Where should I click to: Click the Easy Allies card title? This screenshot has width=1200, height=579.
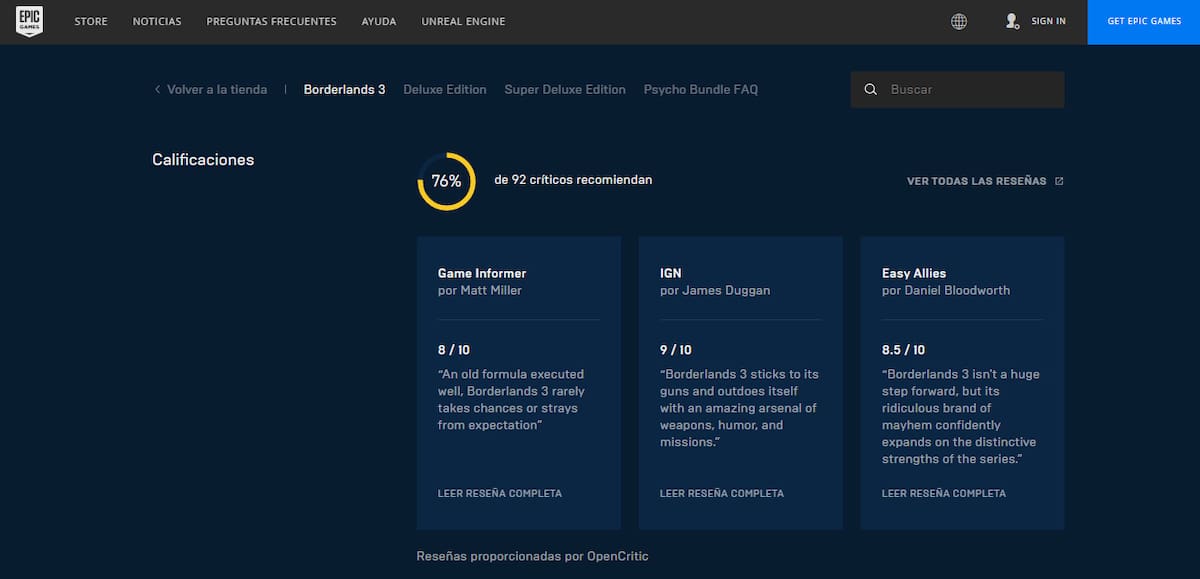[914, 273]
